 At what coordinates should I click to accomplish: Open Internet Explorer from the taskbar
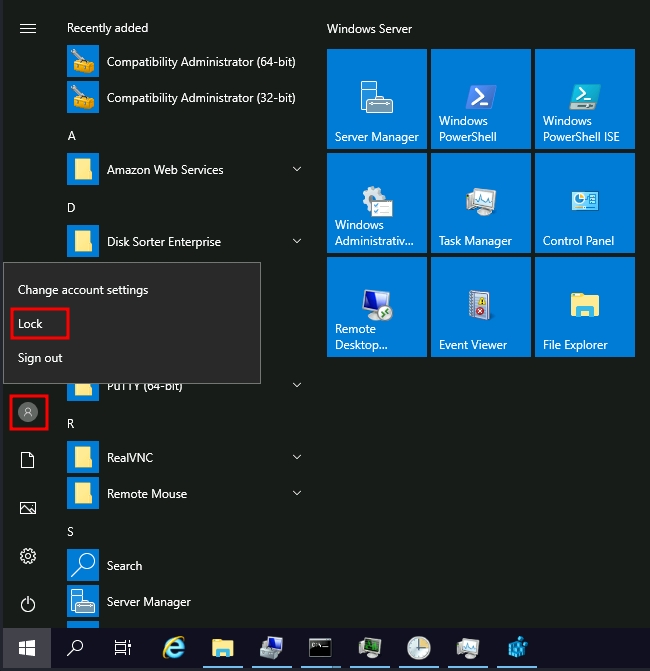click(173, 648)
